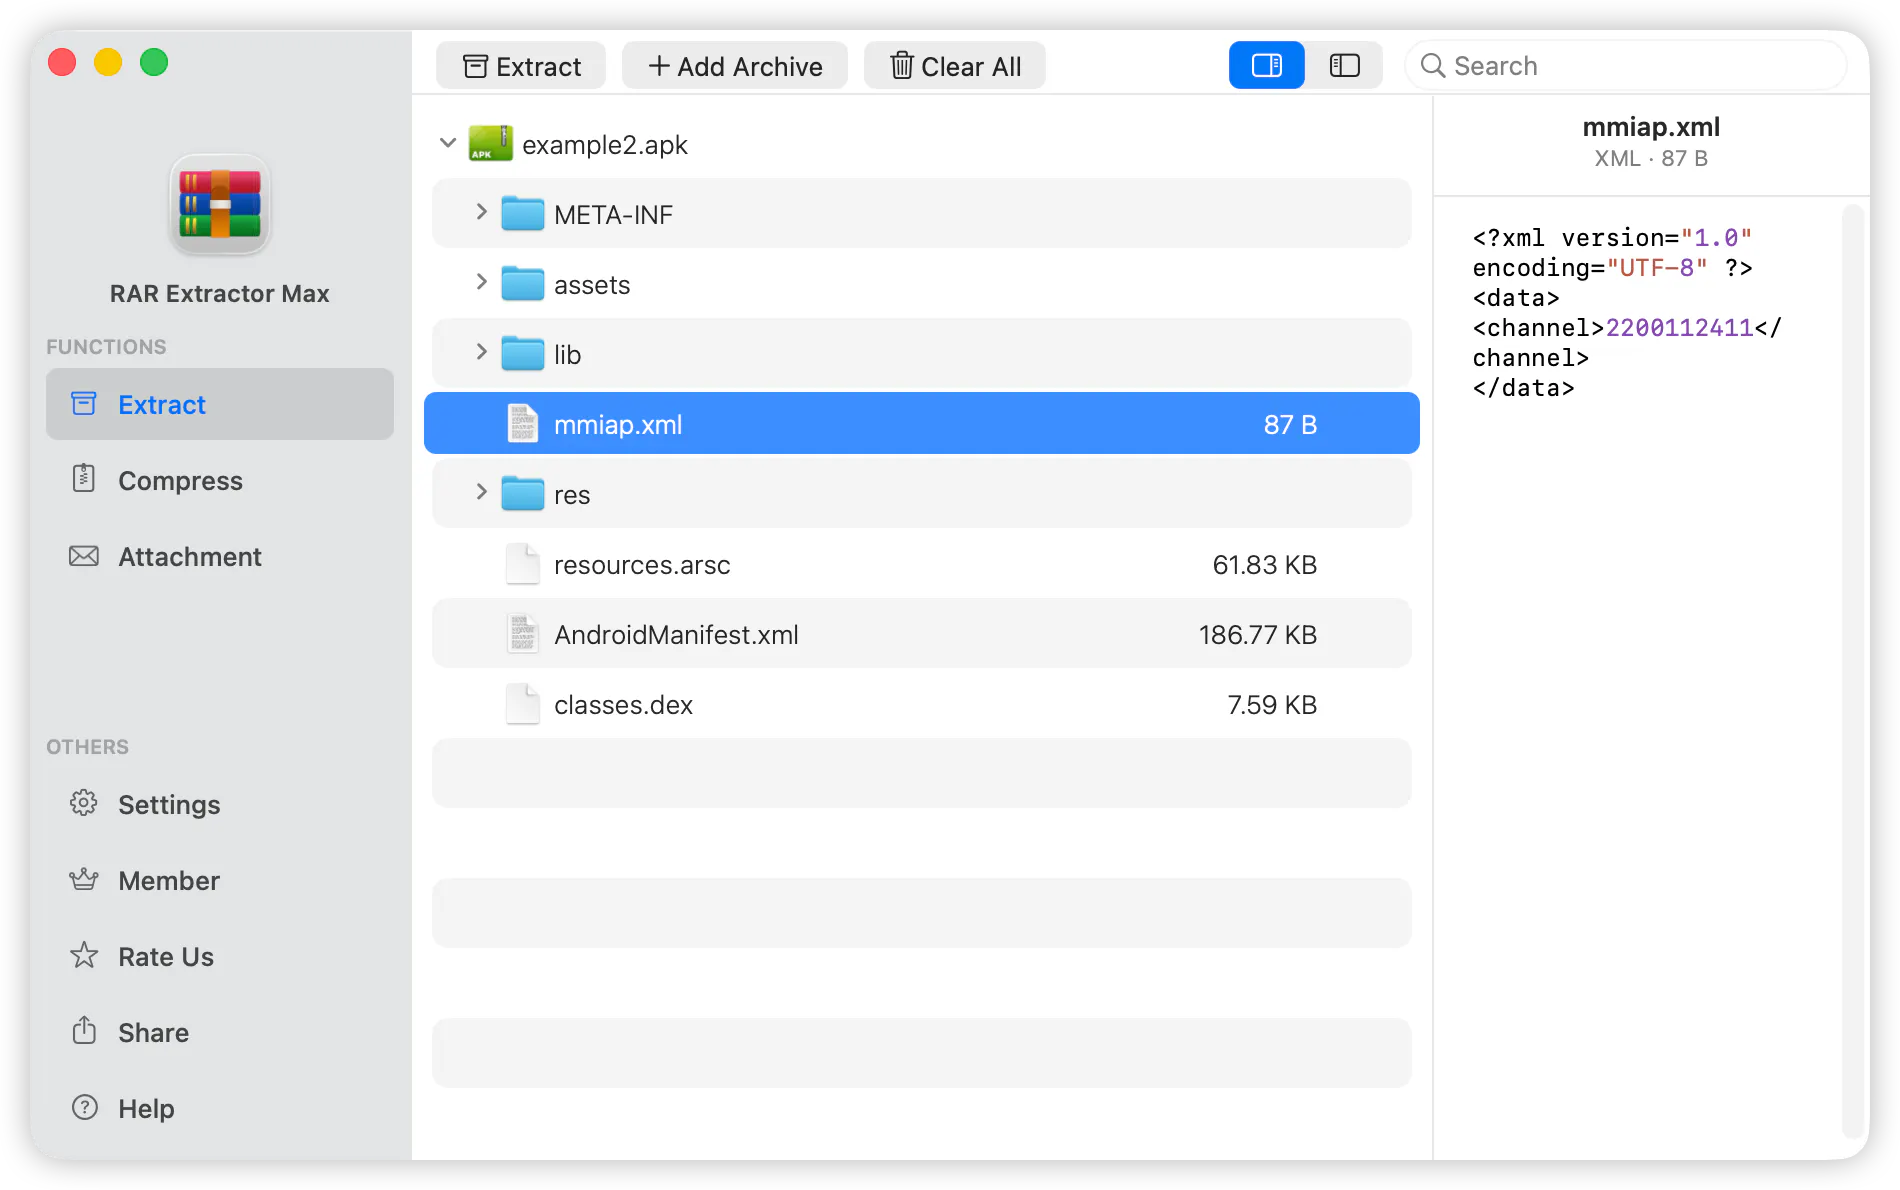
Task: Click the META-INF folder icon
Action: 522,214
